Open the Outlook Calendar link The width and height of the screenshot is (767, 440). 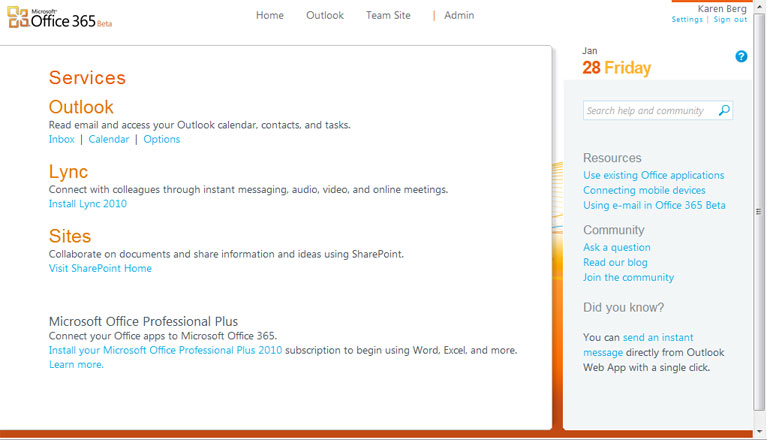(x=109, y=140)
